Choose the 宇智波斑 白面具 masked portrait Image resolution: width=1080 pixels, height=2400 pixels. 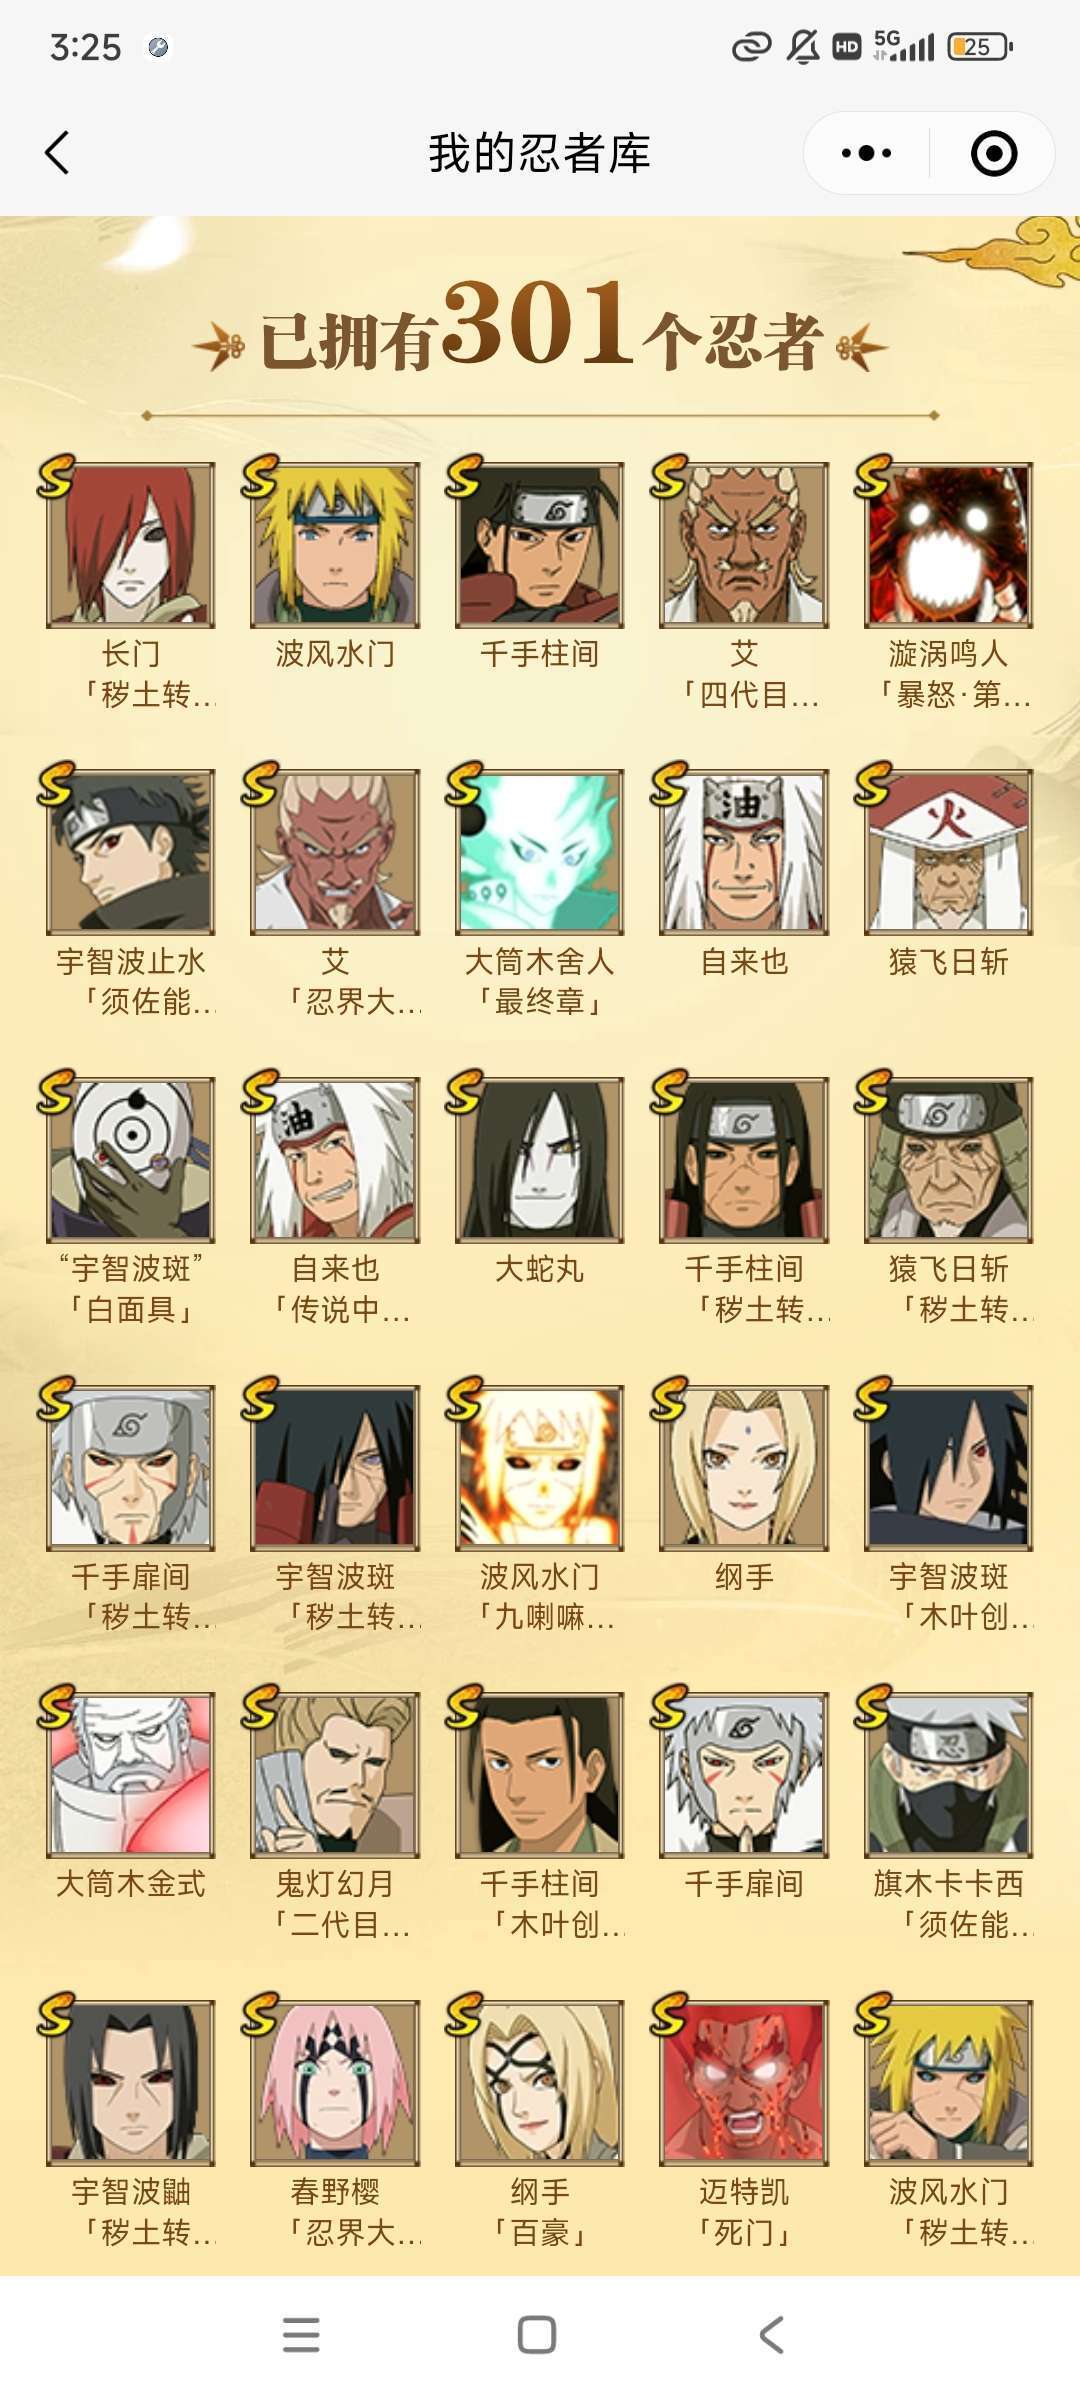131,1160
